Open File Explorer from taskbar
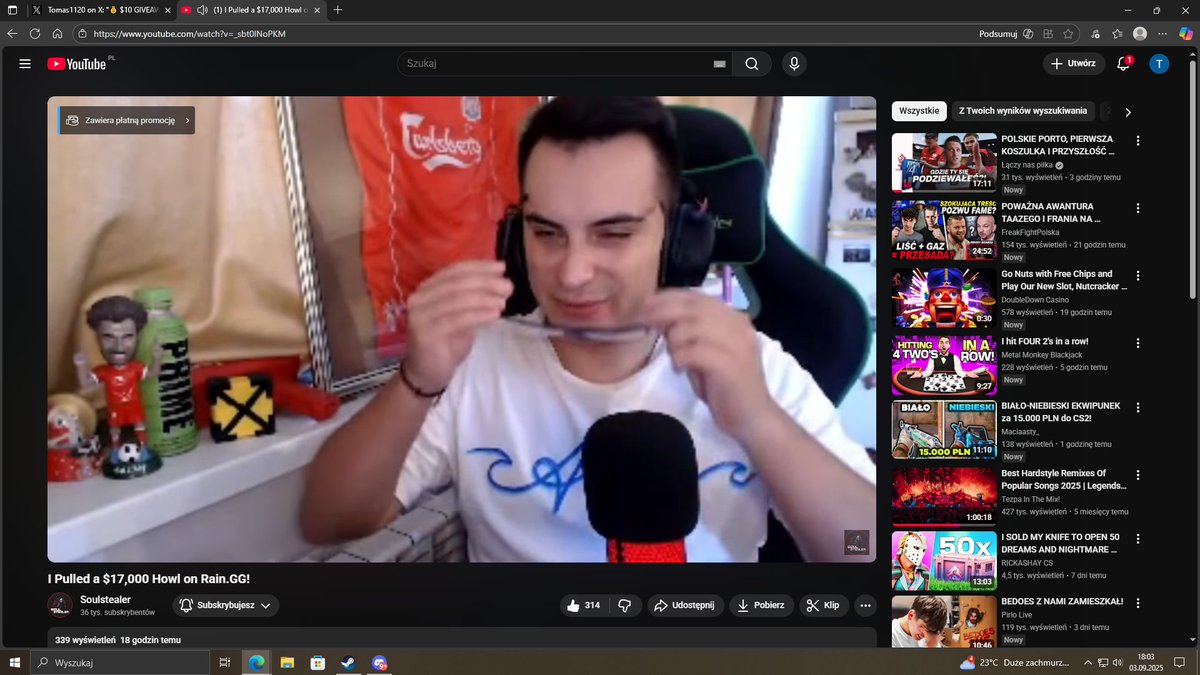Viewport: 1200px width, 675px height. coord(286,662)
